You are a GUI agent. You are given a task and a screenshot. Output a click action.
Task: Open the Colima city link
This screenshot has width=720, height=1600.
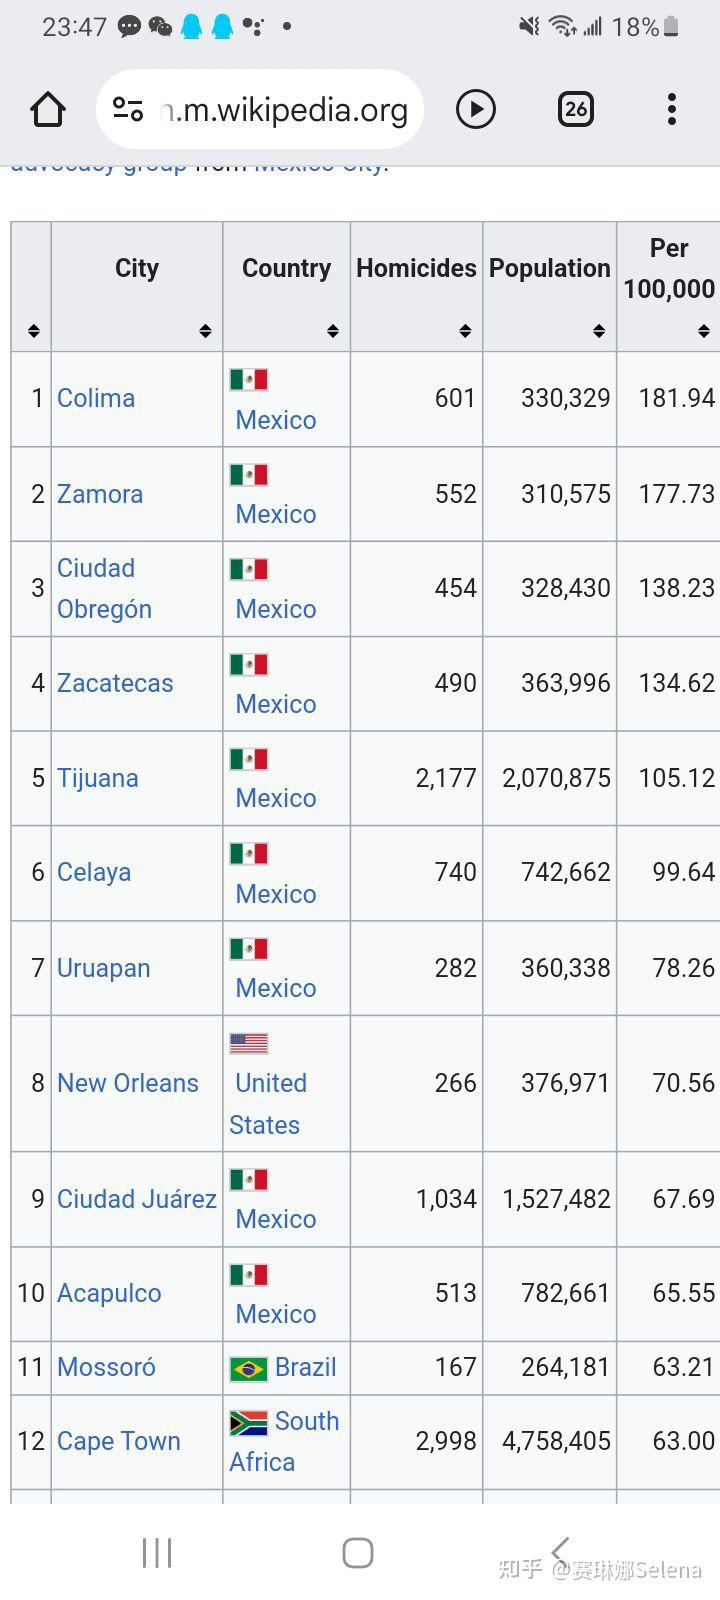click(96, 398)
